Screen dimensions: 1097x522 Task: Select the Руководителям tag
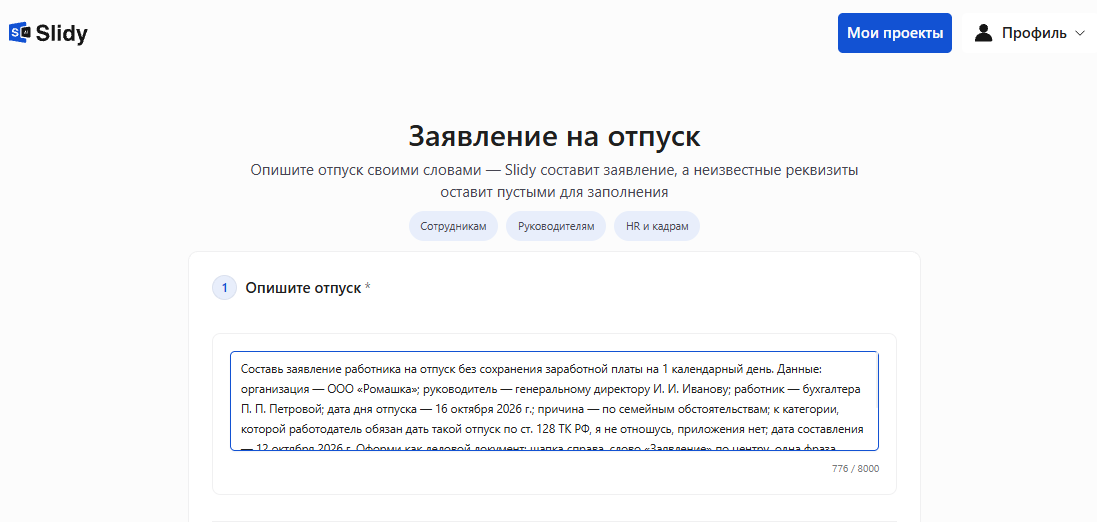pos(556,226)
